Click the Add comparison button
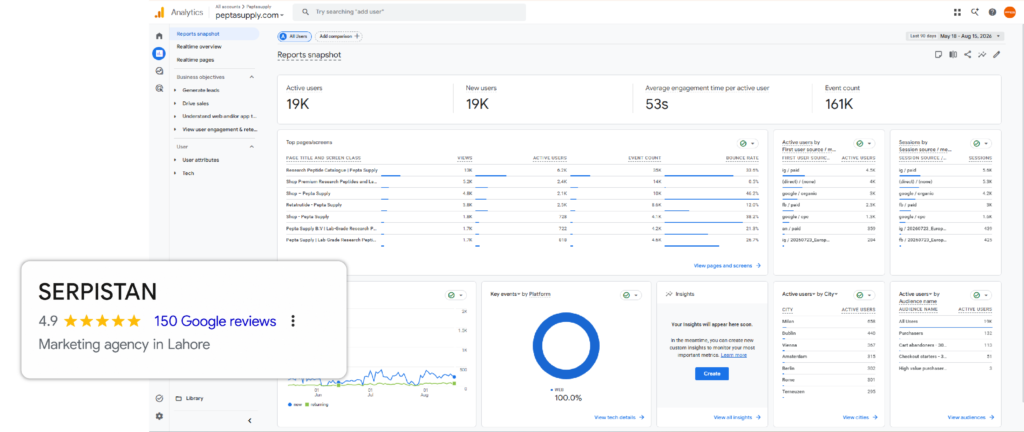The height and width of the screenshot is (432, 1024). (x=339, y=37)
